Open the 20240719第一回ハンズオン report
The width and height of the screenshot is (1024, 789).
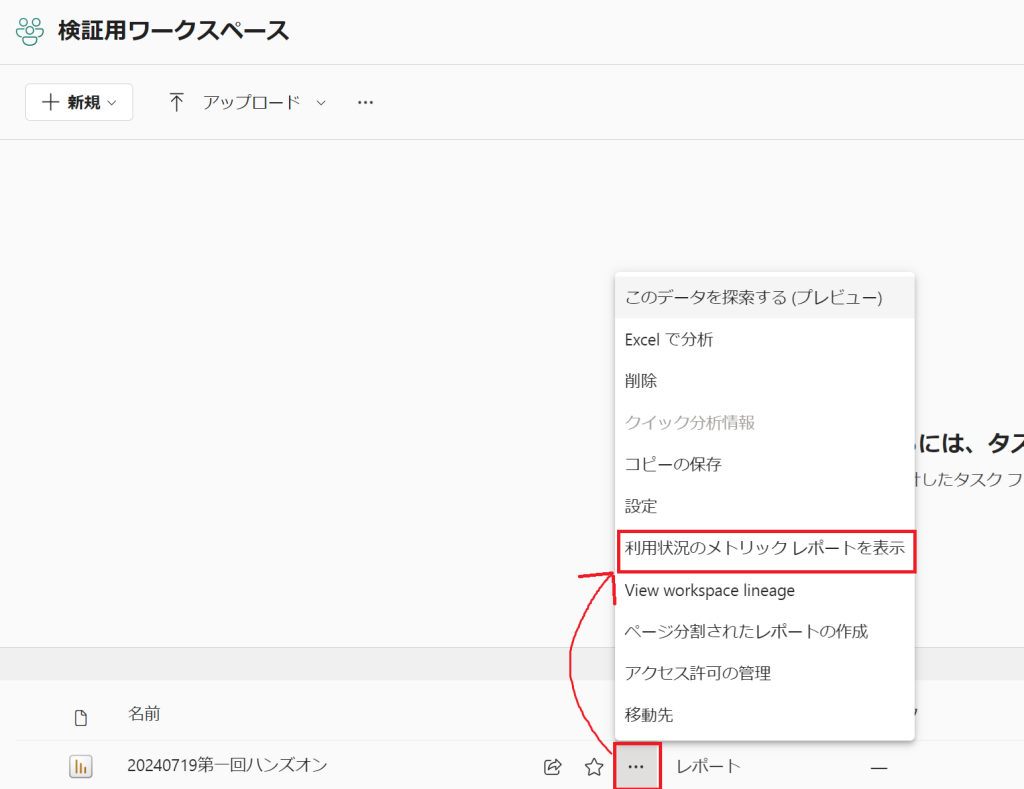point(227,766)
